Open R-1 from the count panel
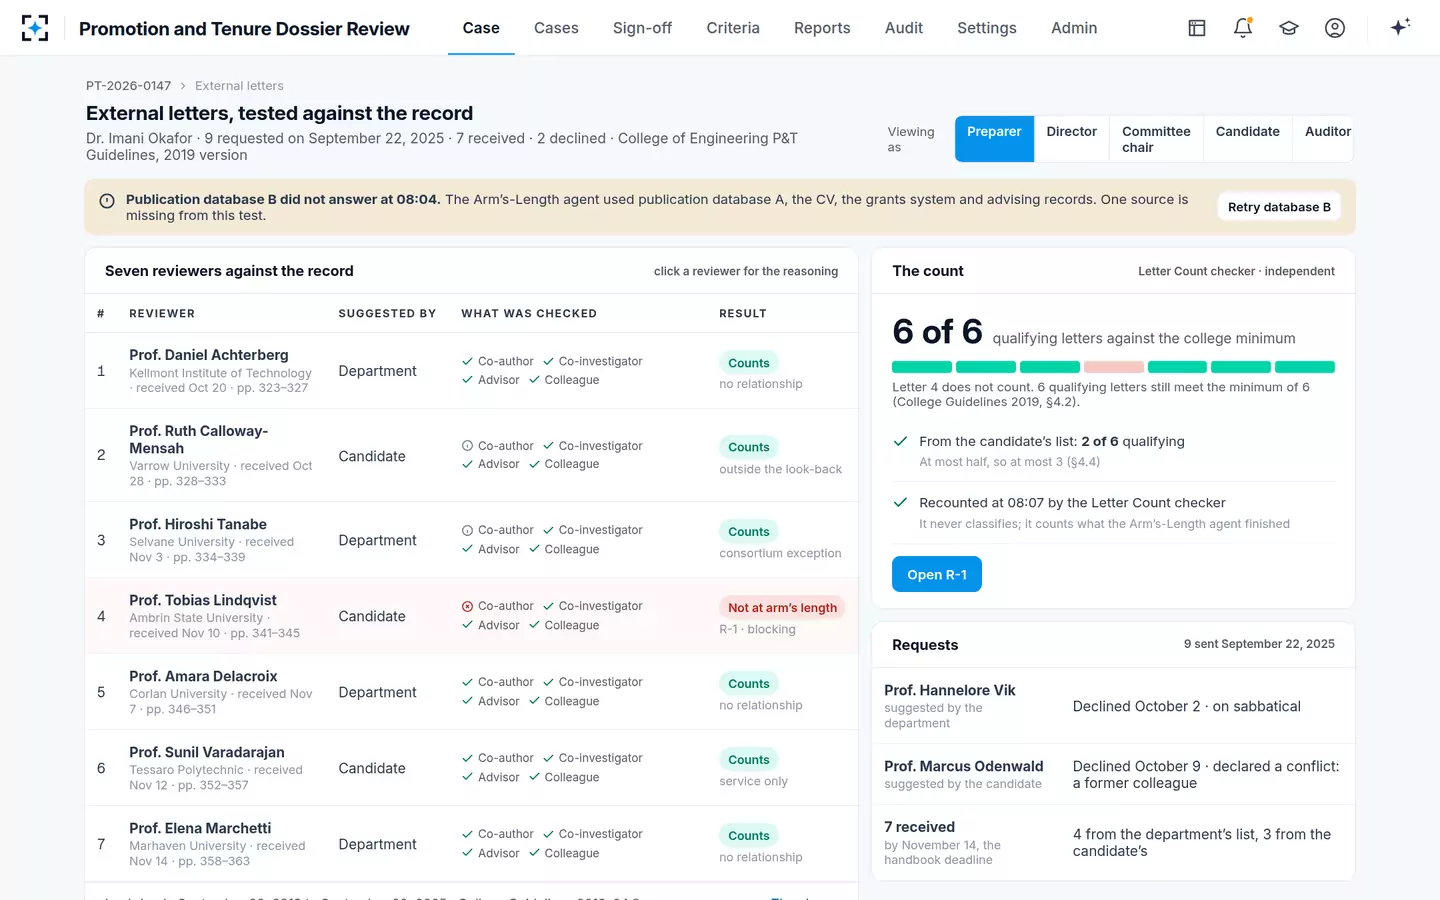Screen dimensions: 1440x900 tap(937, 574)
